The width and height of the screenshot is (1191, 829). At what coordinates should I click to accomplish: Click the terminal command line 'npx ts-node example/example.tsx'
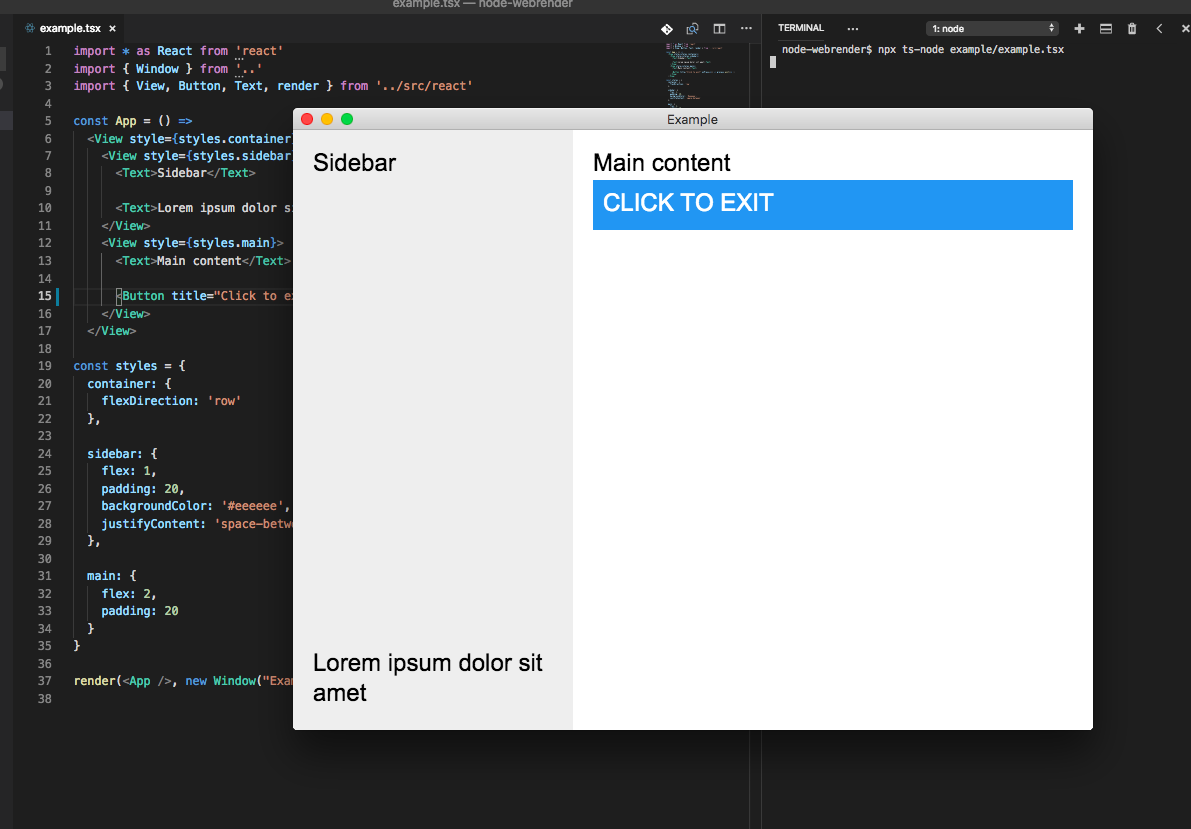coord(971,49)
